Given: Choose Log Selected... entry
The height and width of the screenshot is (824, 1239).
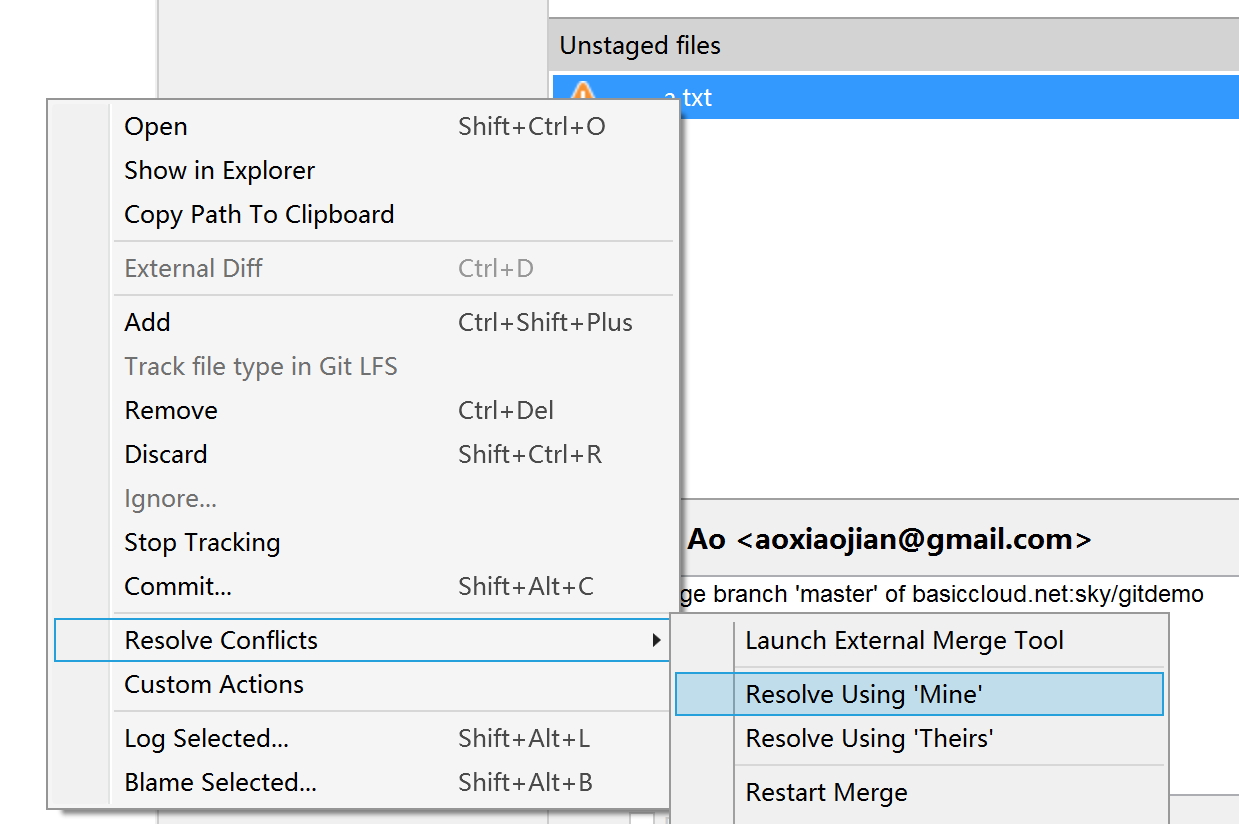Looking at the screenshot, I should pyautogui.click(x=206, y=739).
